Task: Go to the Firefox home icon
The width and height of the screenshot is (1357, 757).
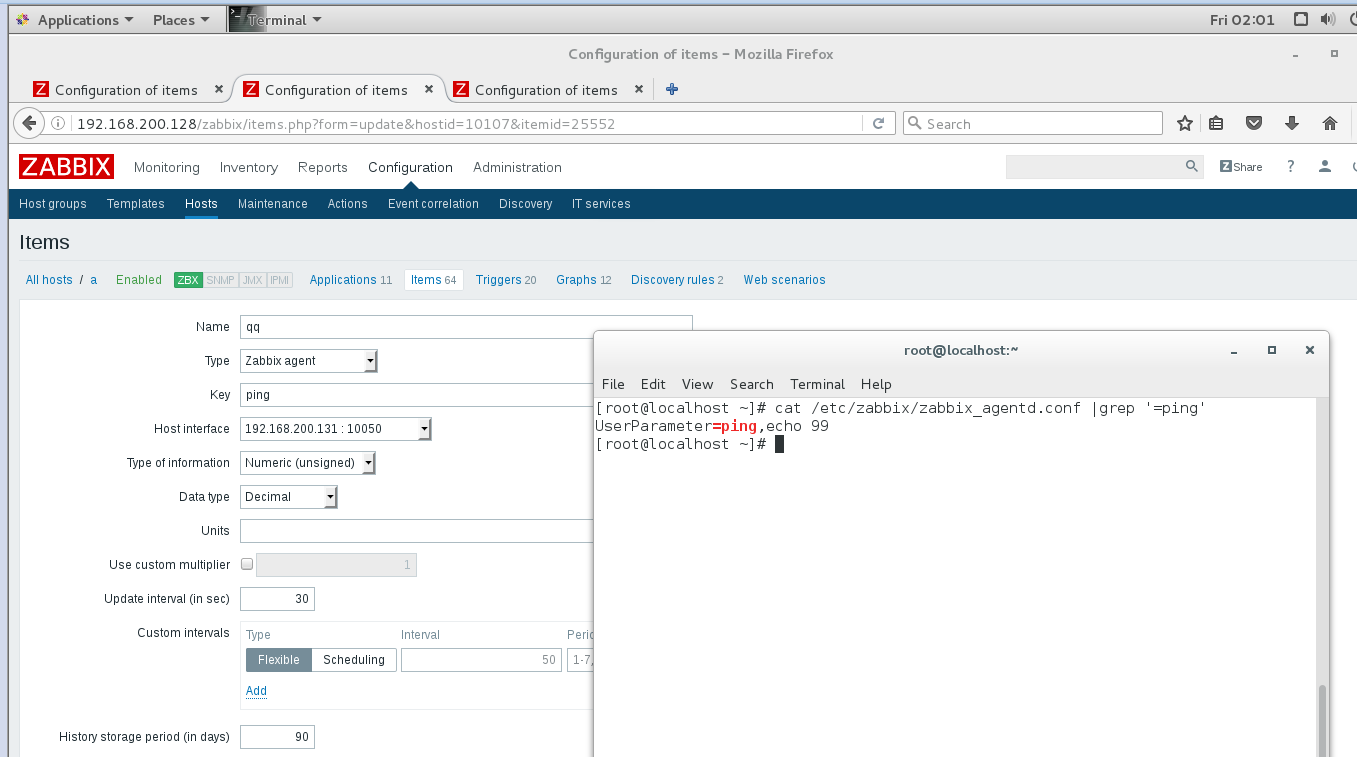Action: (x=1329, y=123)
